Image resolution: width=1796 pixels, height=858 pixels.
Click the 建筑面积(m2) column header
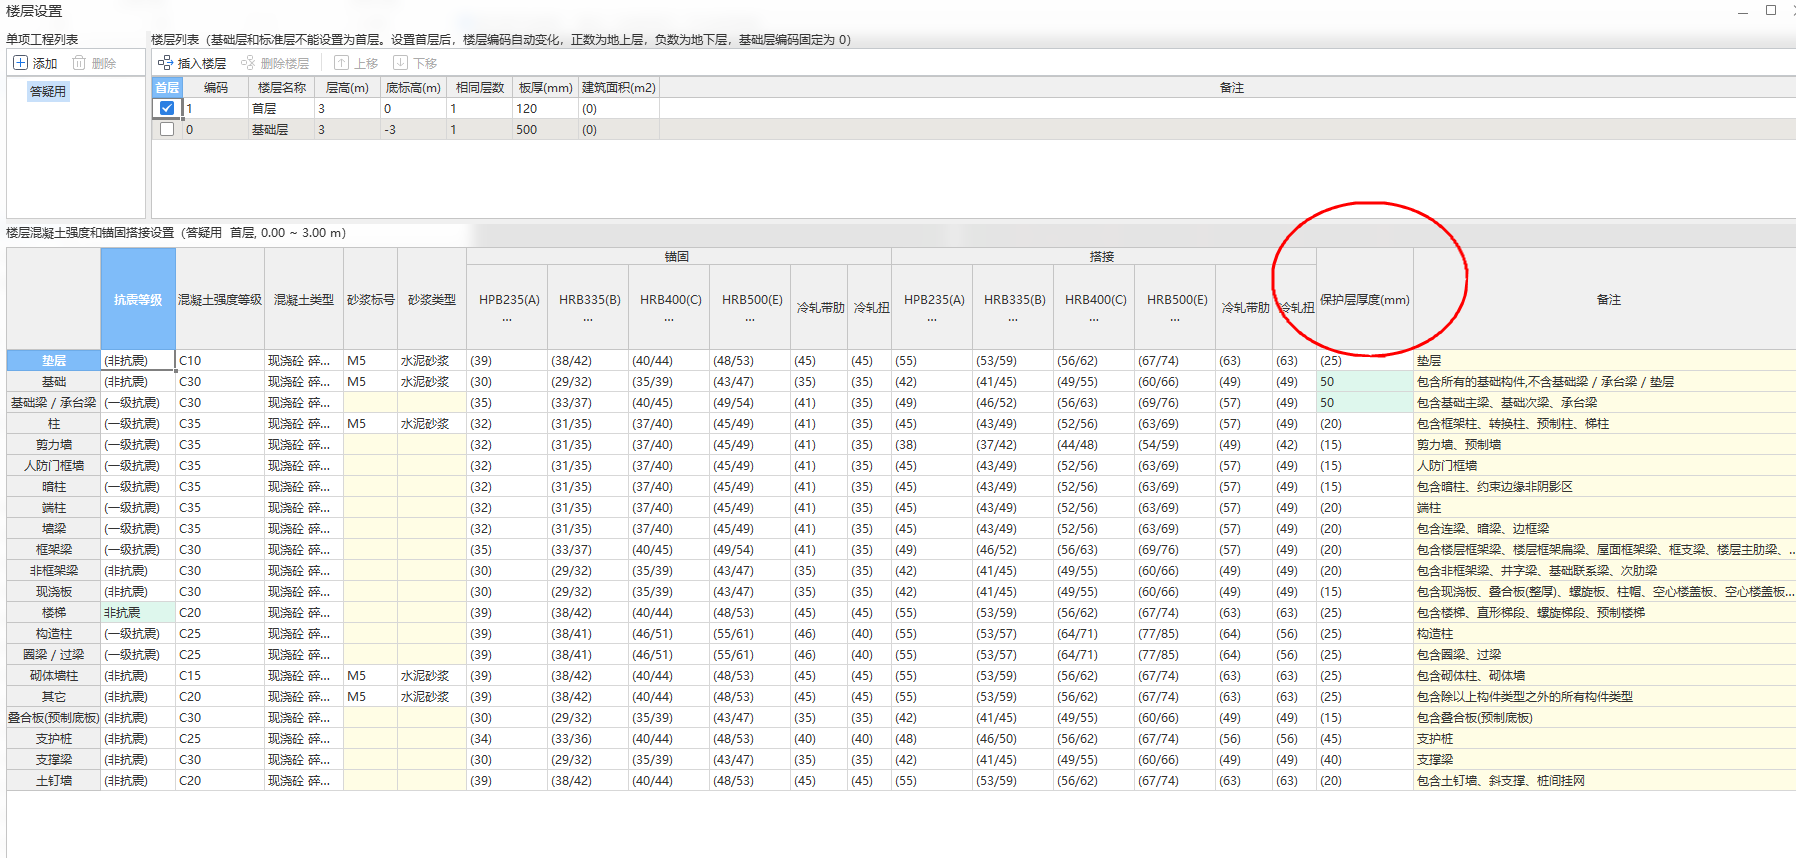click(x=619, y=87)
